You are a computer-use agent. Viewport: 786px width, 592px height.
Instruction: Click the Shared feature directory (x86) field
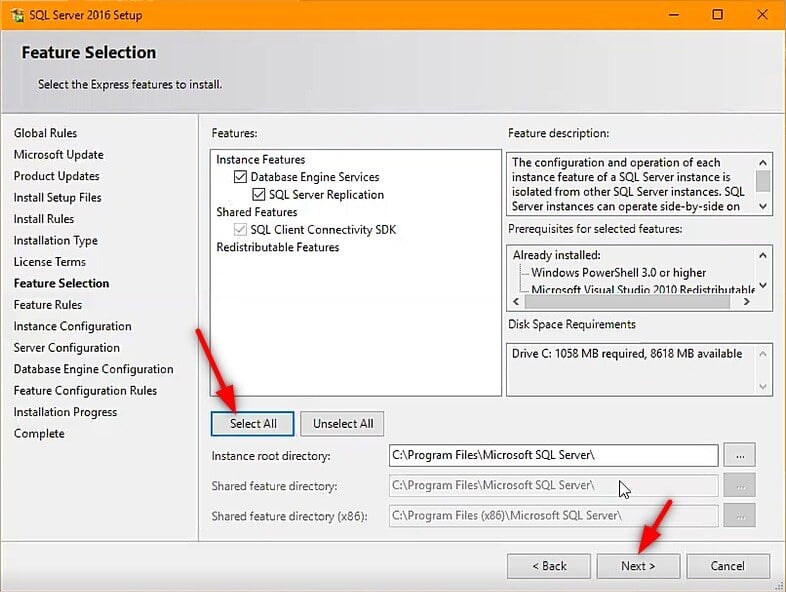[553, 516]
